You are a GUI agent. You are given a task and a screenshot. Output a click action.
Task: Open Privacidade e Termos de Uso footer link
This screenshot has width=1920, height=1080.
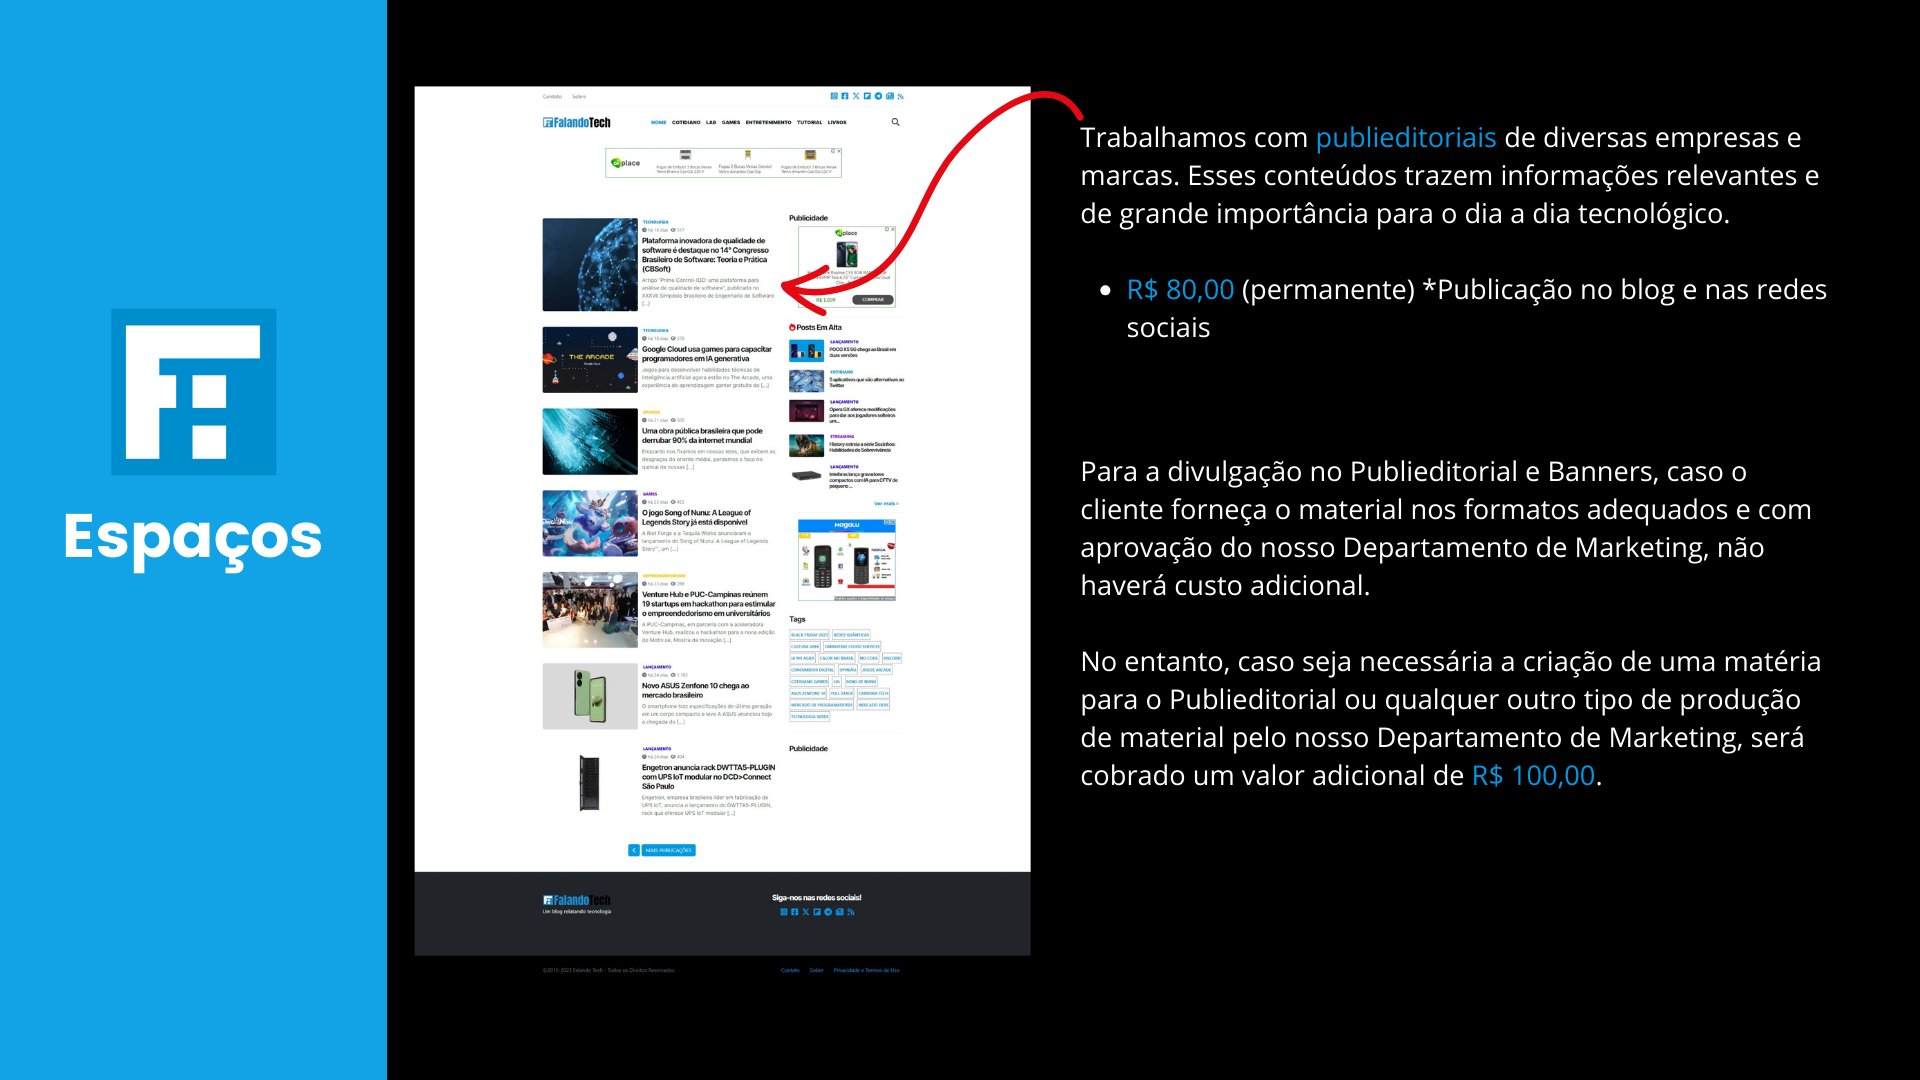[866, 970]
